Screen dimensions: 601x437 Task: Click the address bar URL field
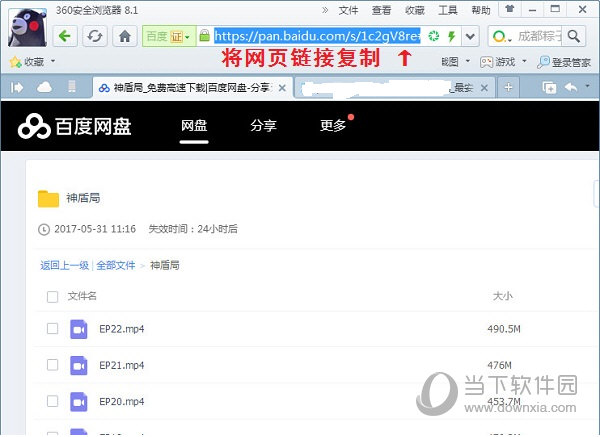[x=317, y=36]
